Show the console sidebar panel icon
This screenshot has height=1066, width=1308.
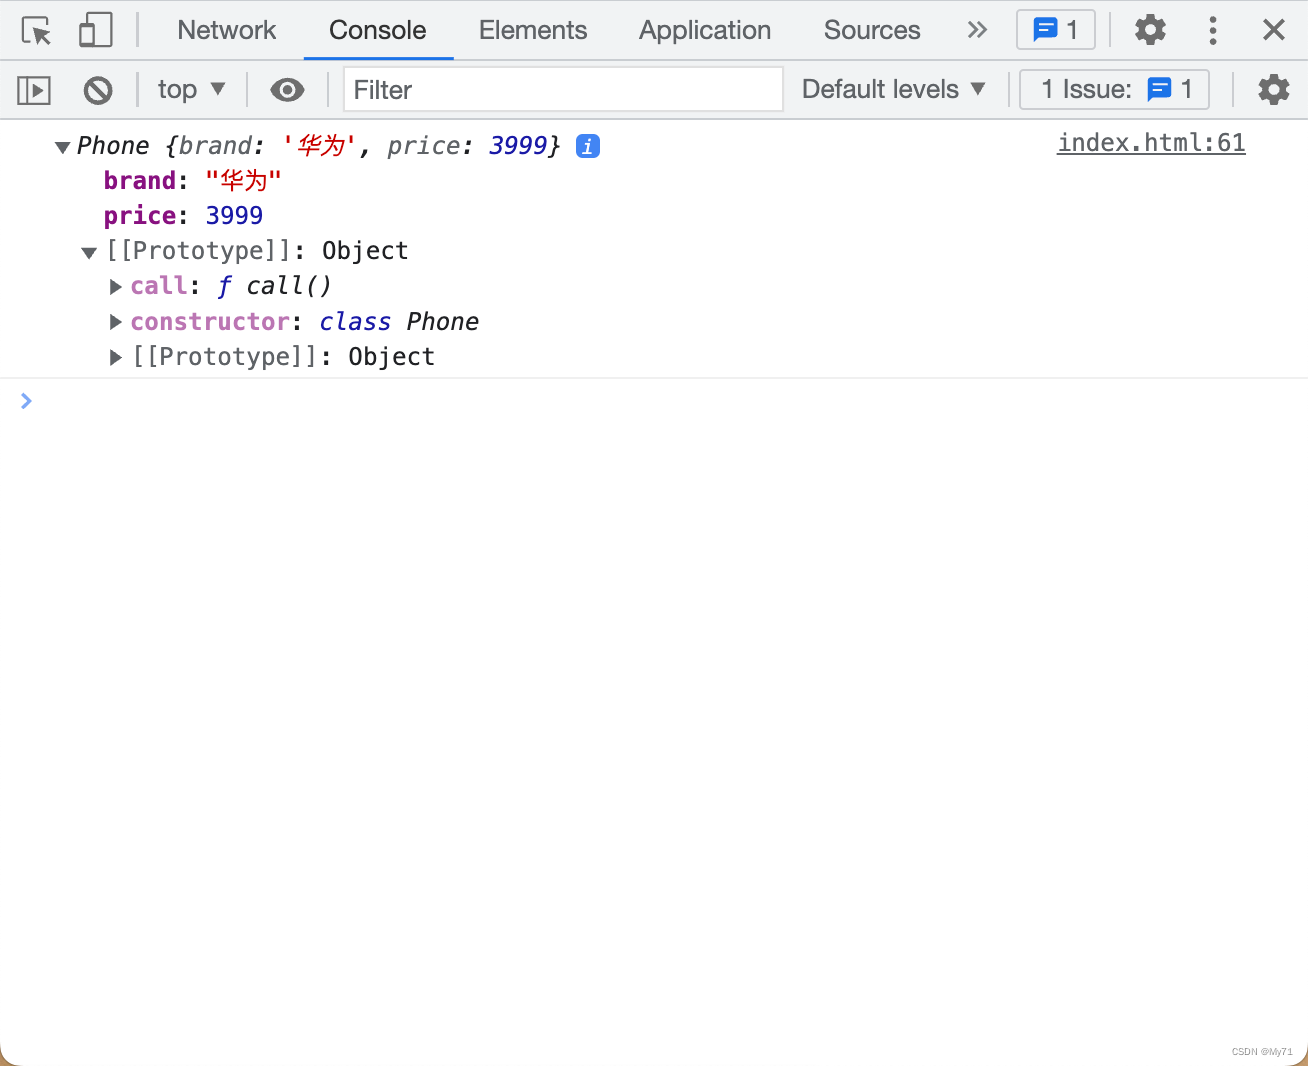[34, 90]
